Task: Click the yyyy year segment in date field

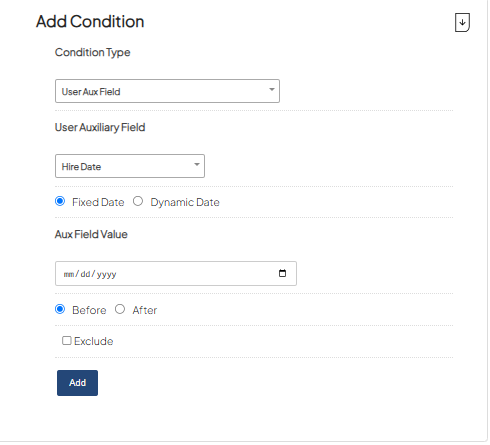Action: [107, 275]
